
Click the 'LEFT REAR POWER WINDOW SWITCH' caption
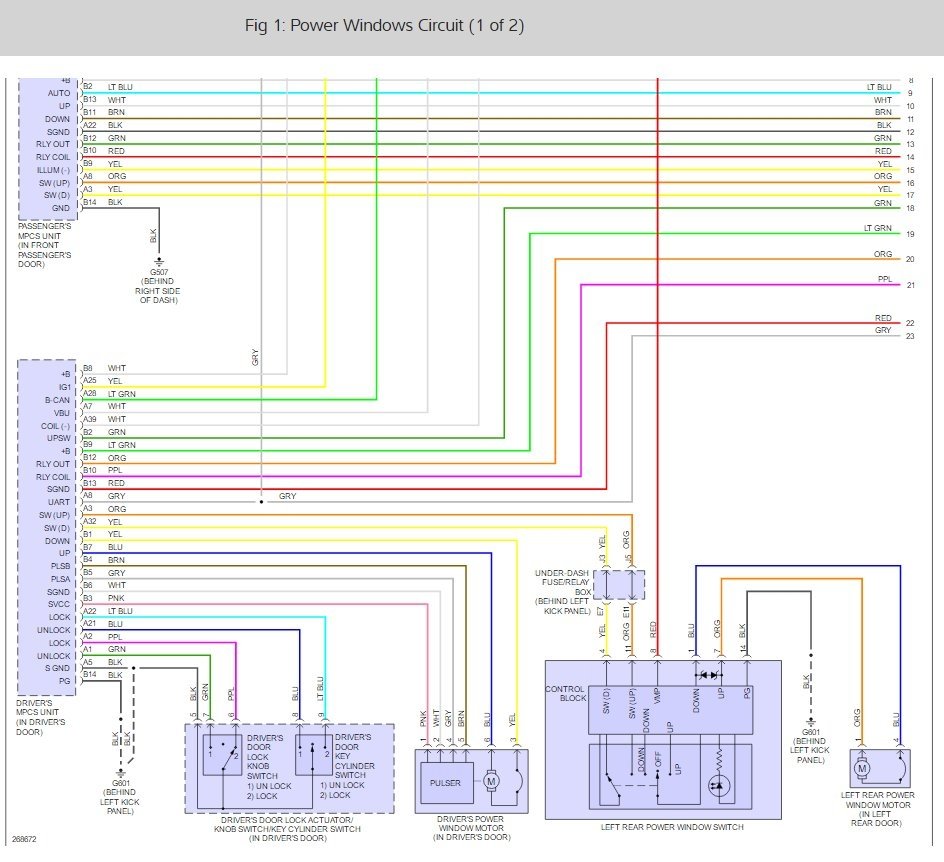point(672,827)
